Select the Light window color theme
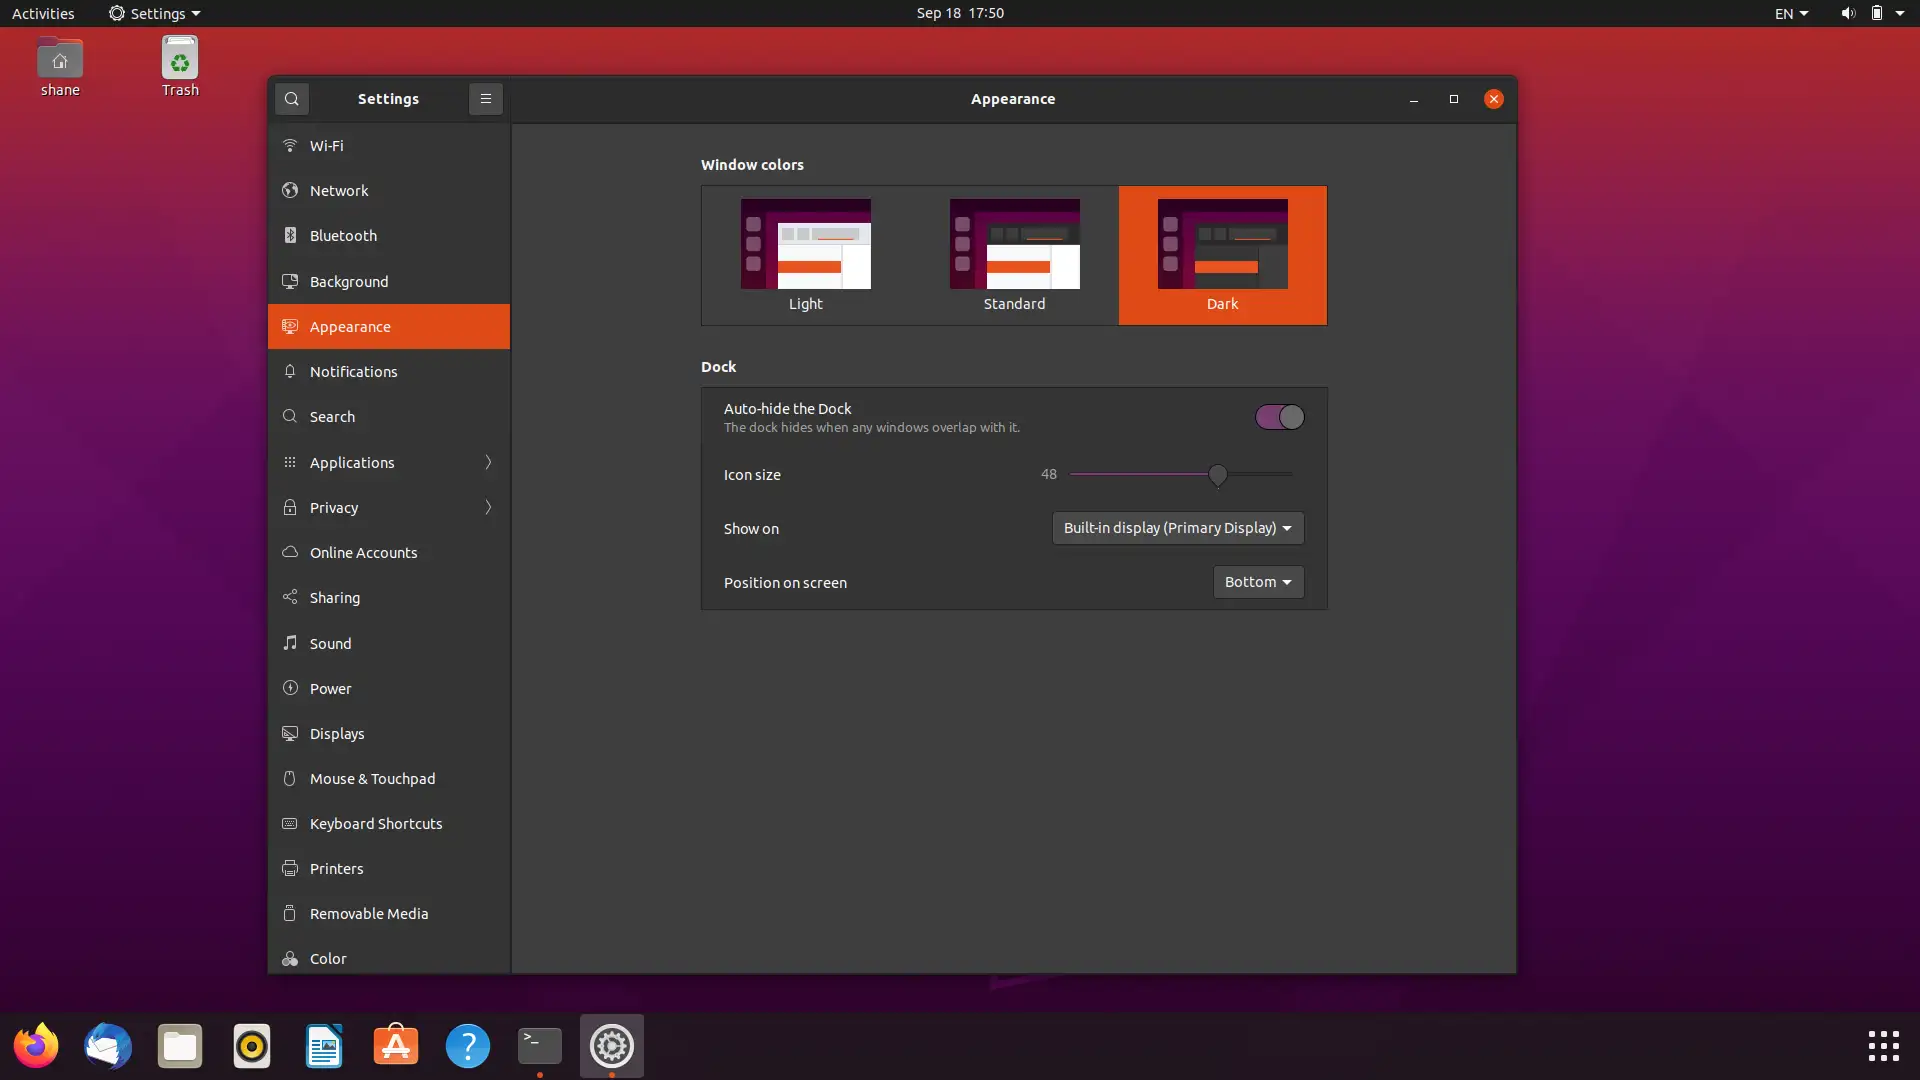Screen dimensions: 1920x1080 [x=806, y=255]
